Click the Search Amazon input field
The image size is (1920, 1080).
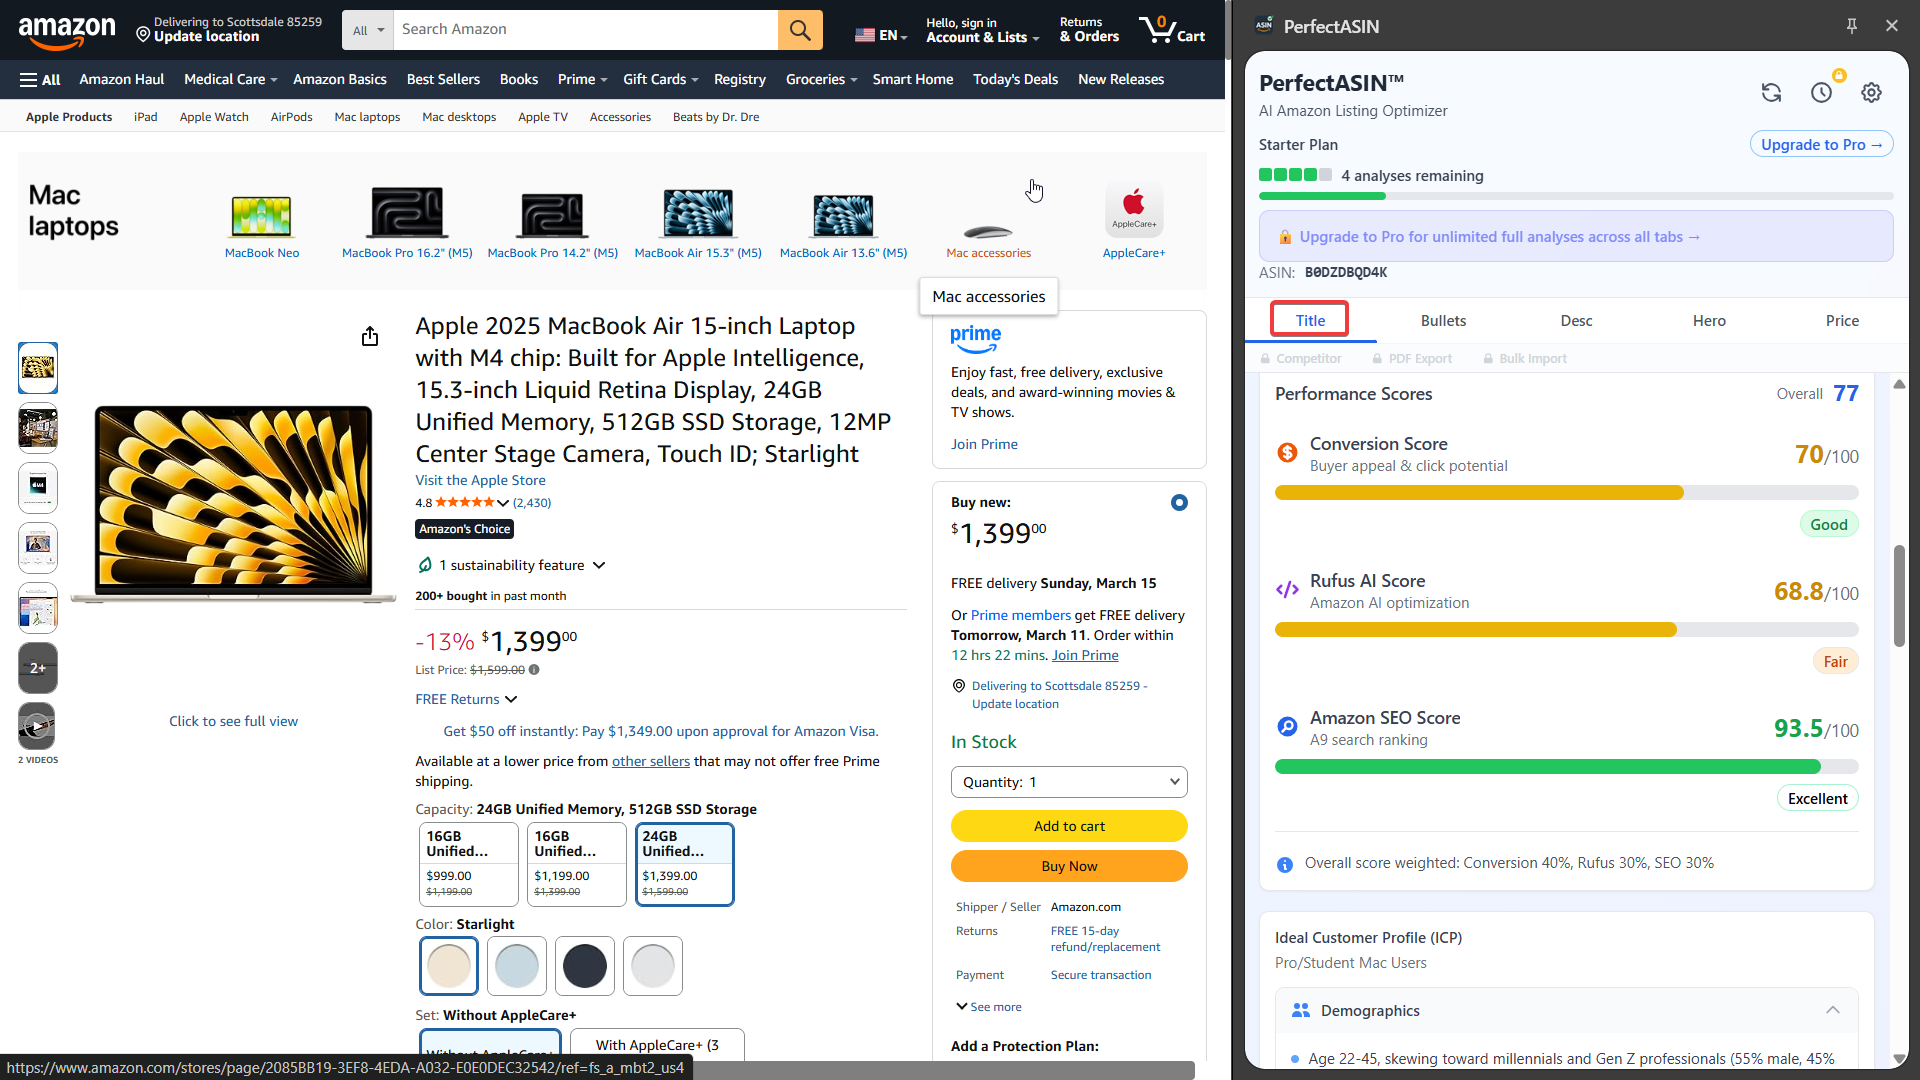coord(585,30)
